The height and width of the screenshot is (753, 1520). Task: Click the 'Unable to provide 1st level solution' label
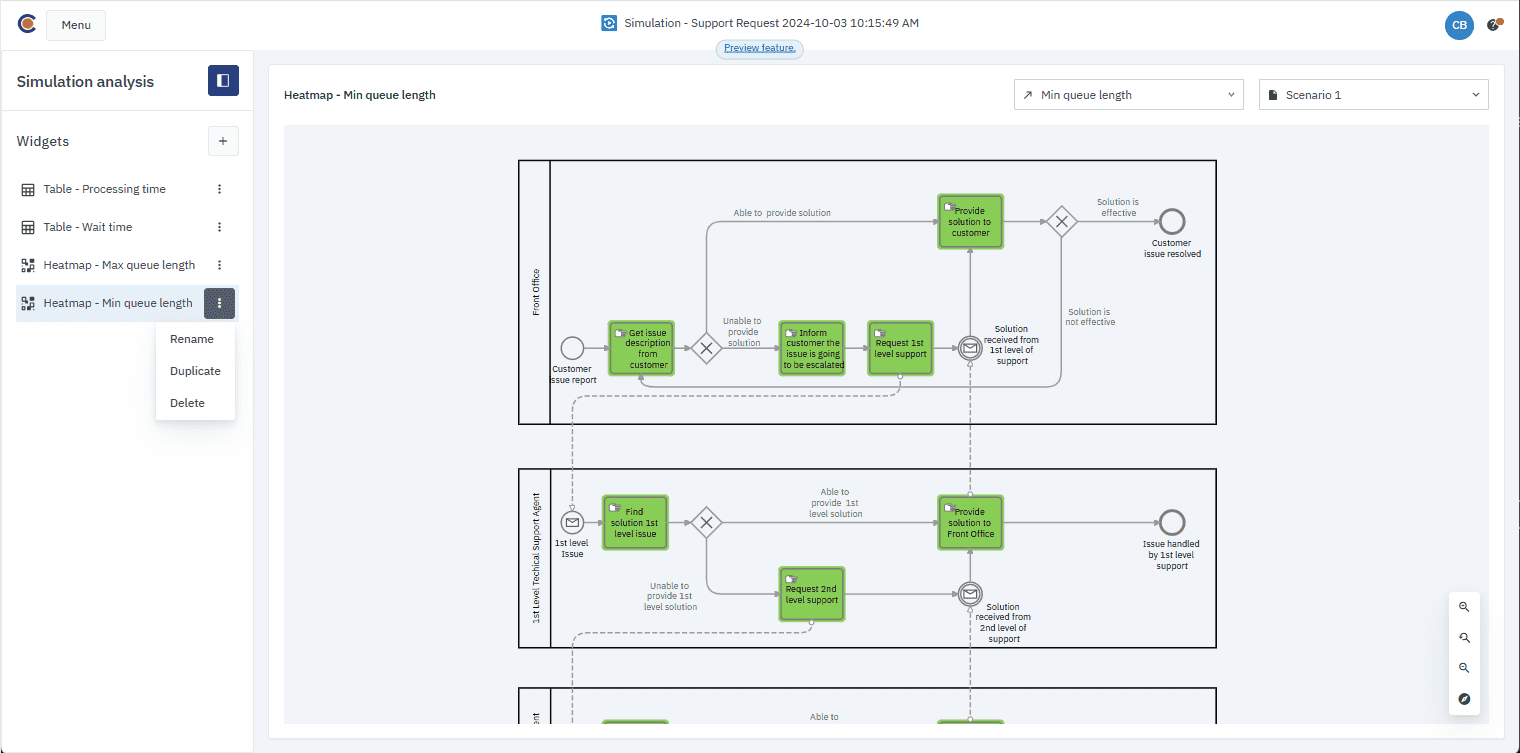click(x=670, y=596)
